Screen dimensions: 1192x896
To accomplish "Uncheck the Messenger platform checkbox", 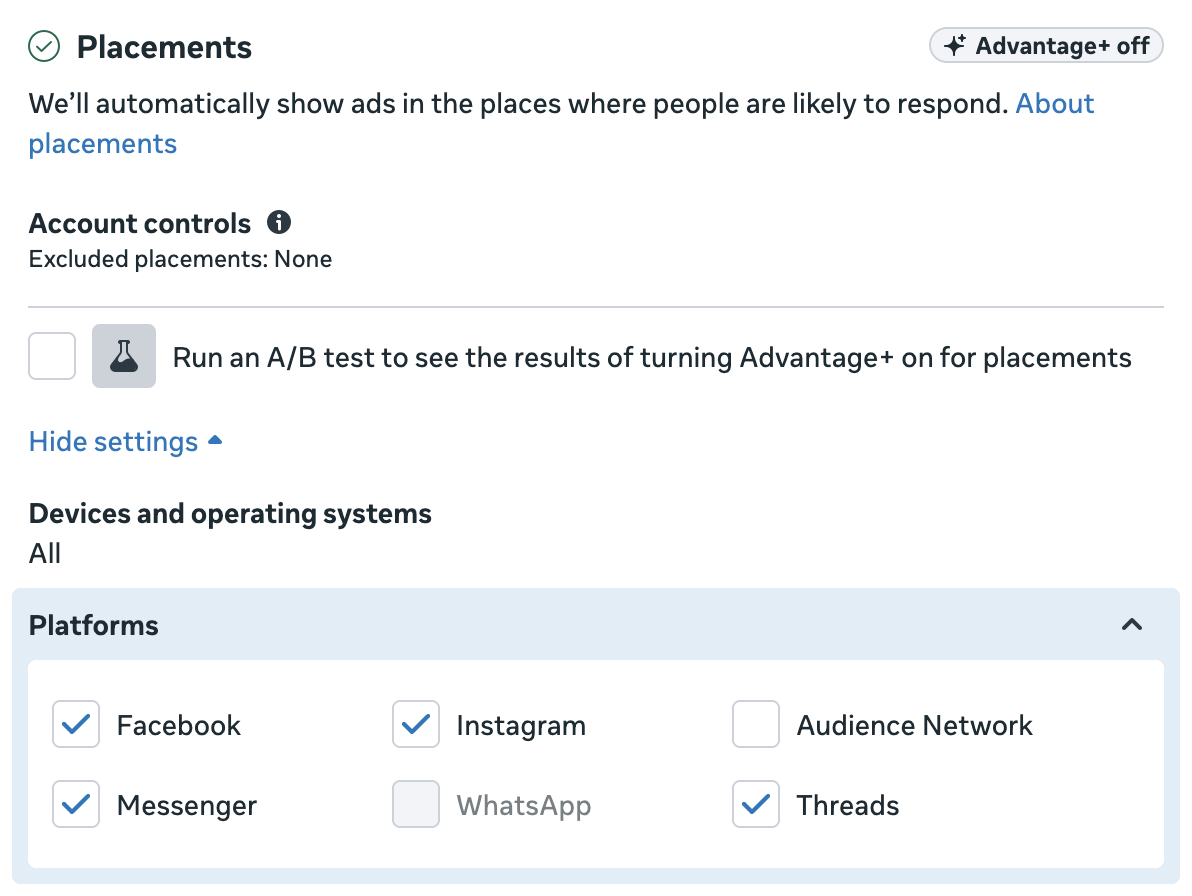I will tap(76, 805).
